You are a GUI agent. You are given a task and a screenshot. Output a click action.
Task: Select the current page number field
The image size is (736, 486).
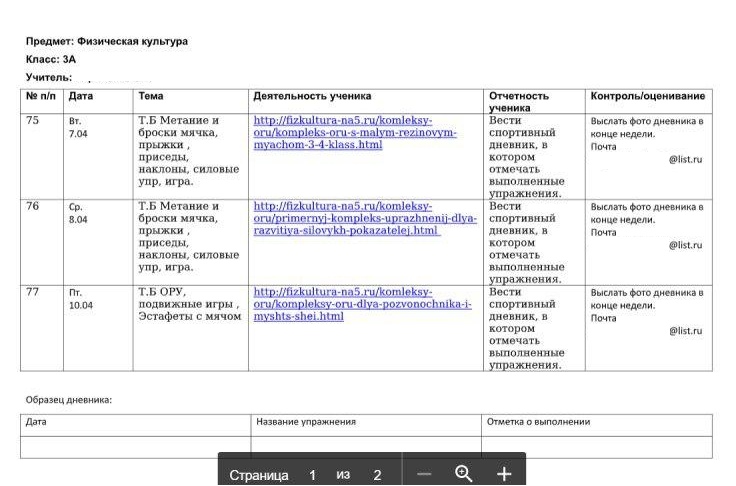tap(313, 475)
